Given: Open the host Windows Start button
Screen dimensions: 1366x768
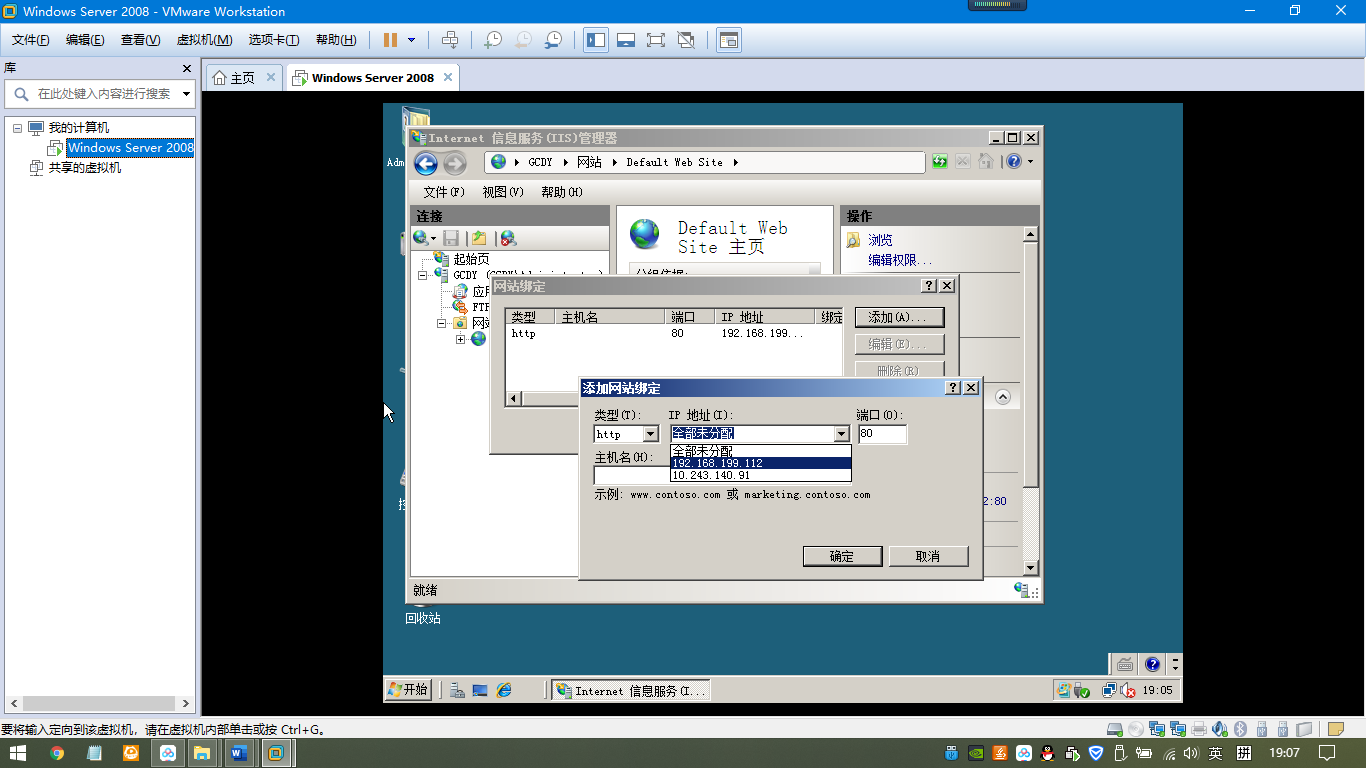Looking at the screenshot, I should pyautogui.click(x=18, y=753).
